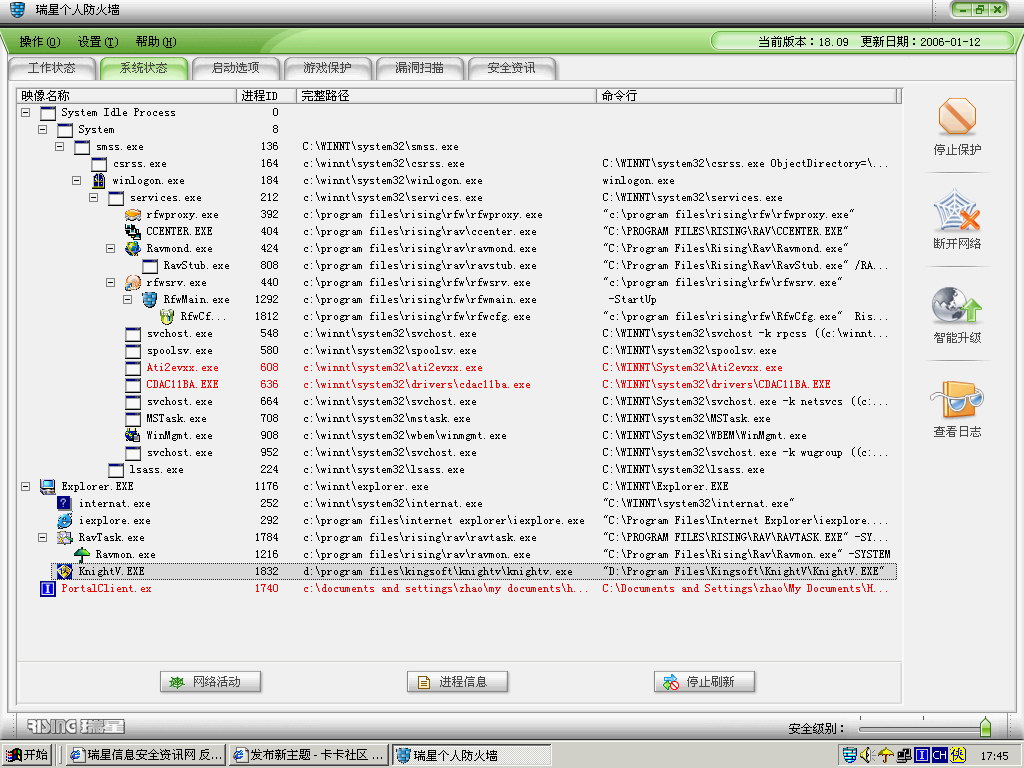The image size is (1024, 768).
Task: Click the 停止刷新 button
Action: [704, 682]
